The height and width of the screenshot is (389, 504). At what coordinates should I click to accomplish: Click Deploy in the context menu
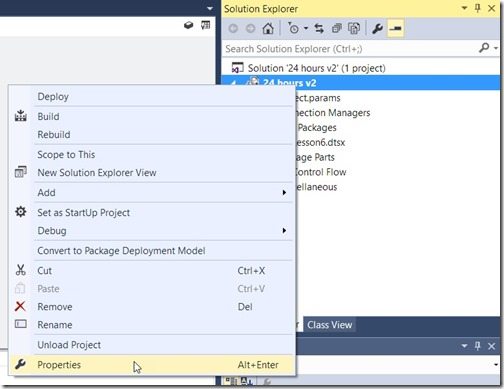pos(53,97)
